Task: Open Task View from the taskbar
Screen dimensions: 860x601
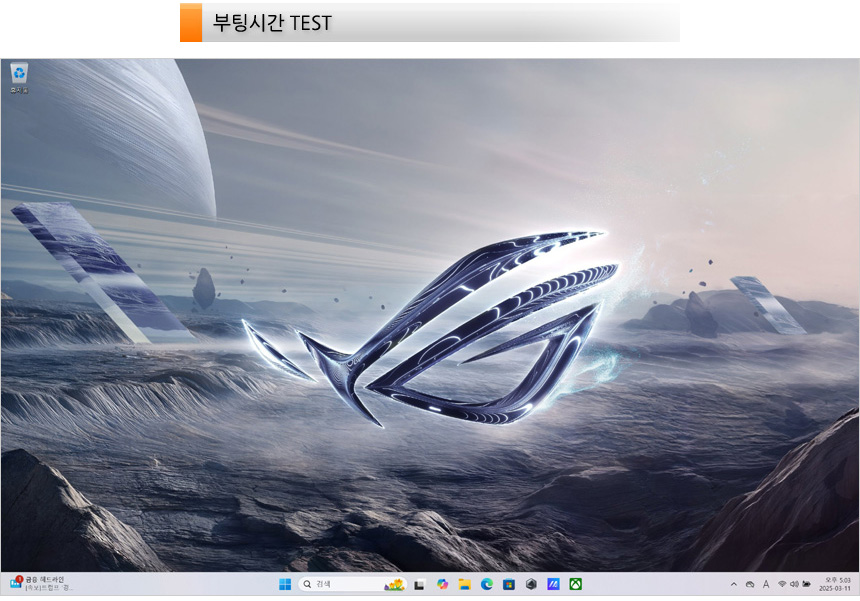Action: 421,584
